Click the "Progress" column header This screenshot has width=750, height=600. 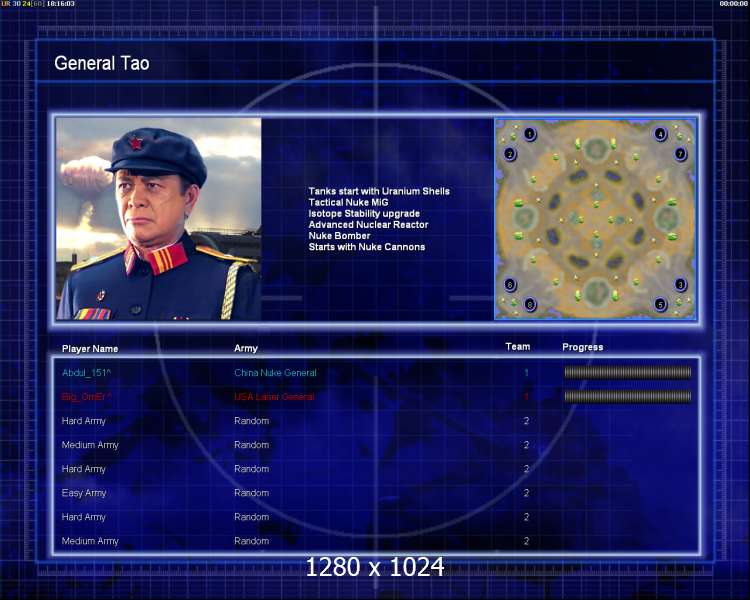pyautogui.click(x=583, y=347)
